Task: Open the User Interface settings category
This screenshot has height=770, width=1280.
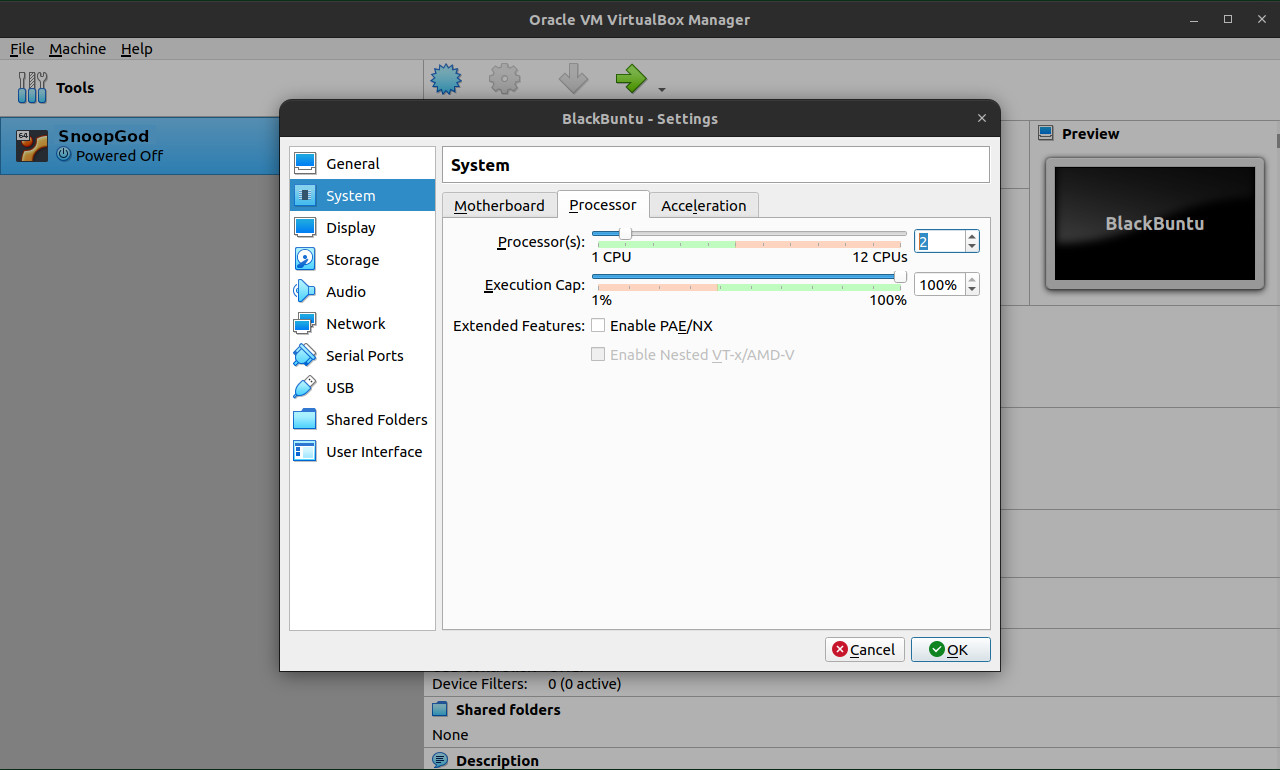Action: click(x=362, y=452)
